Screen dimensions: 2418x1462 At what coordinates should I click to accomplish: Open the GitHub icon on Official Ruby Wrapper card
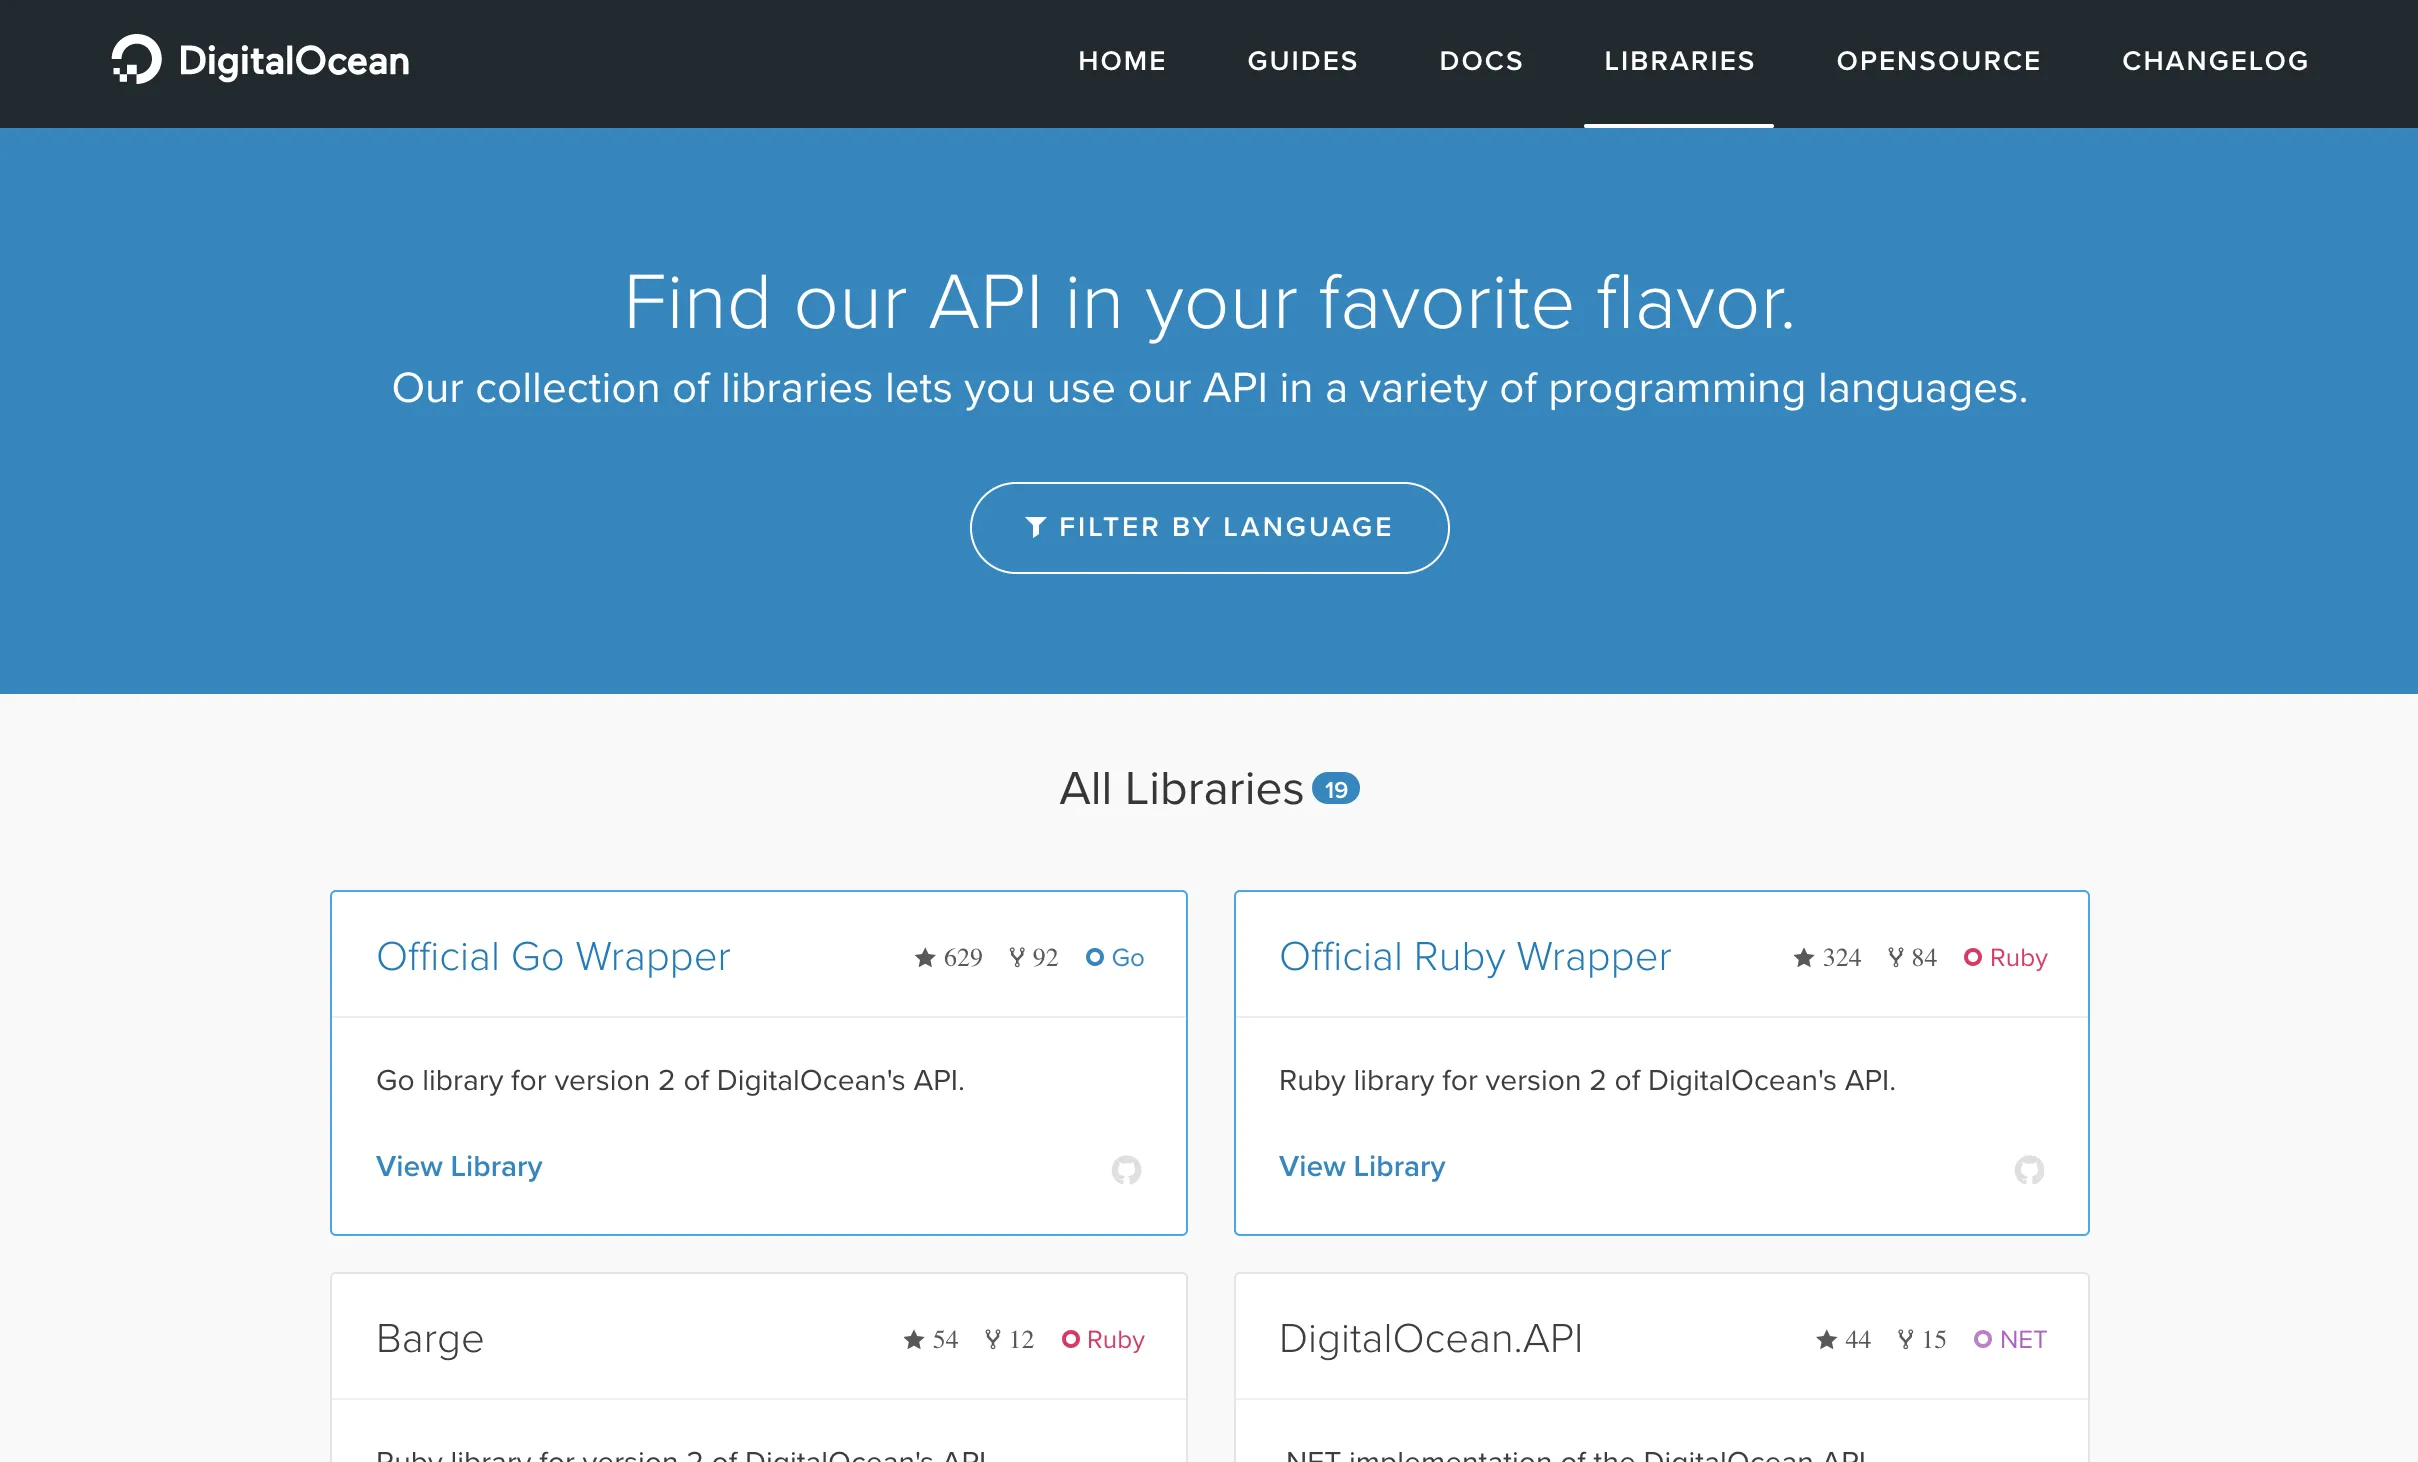pos(2029,1169)
